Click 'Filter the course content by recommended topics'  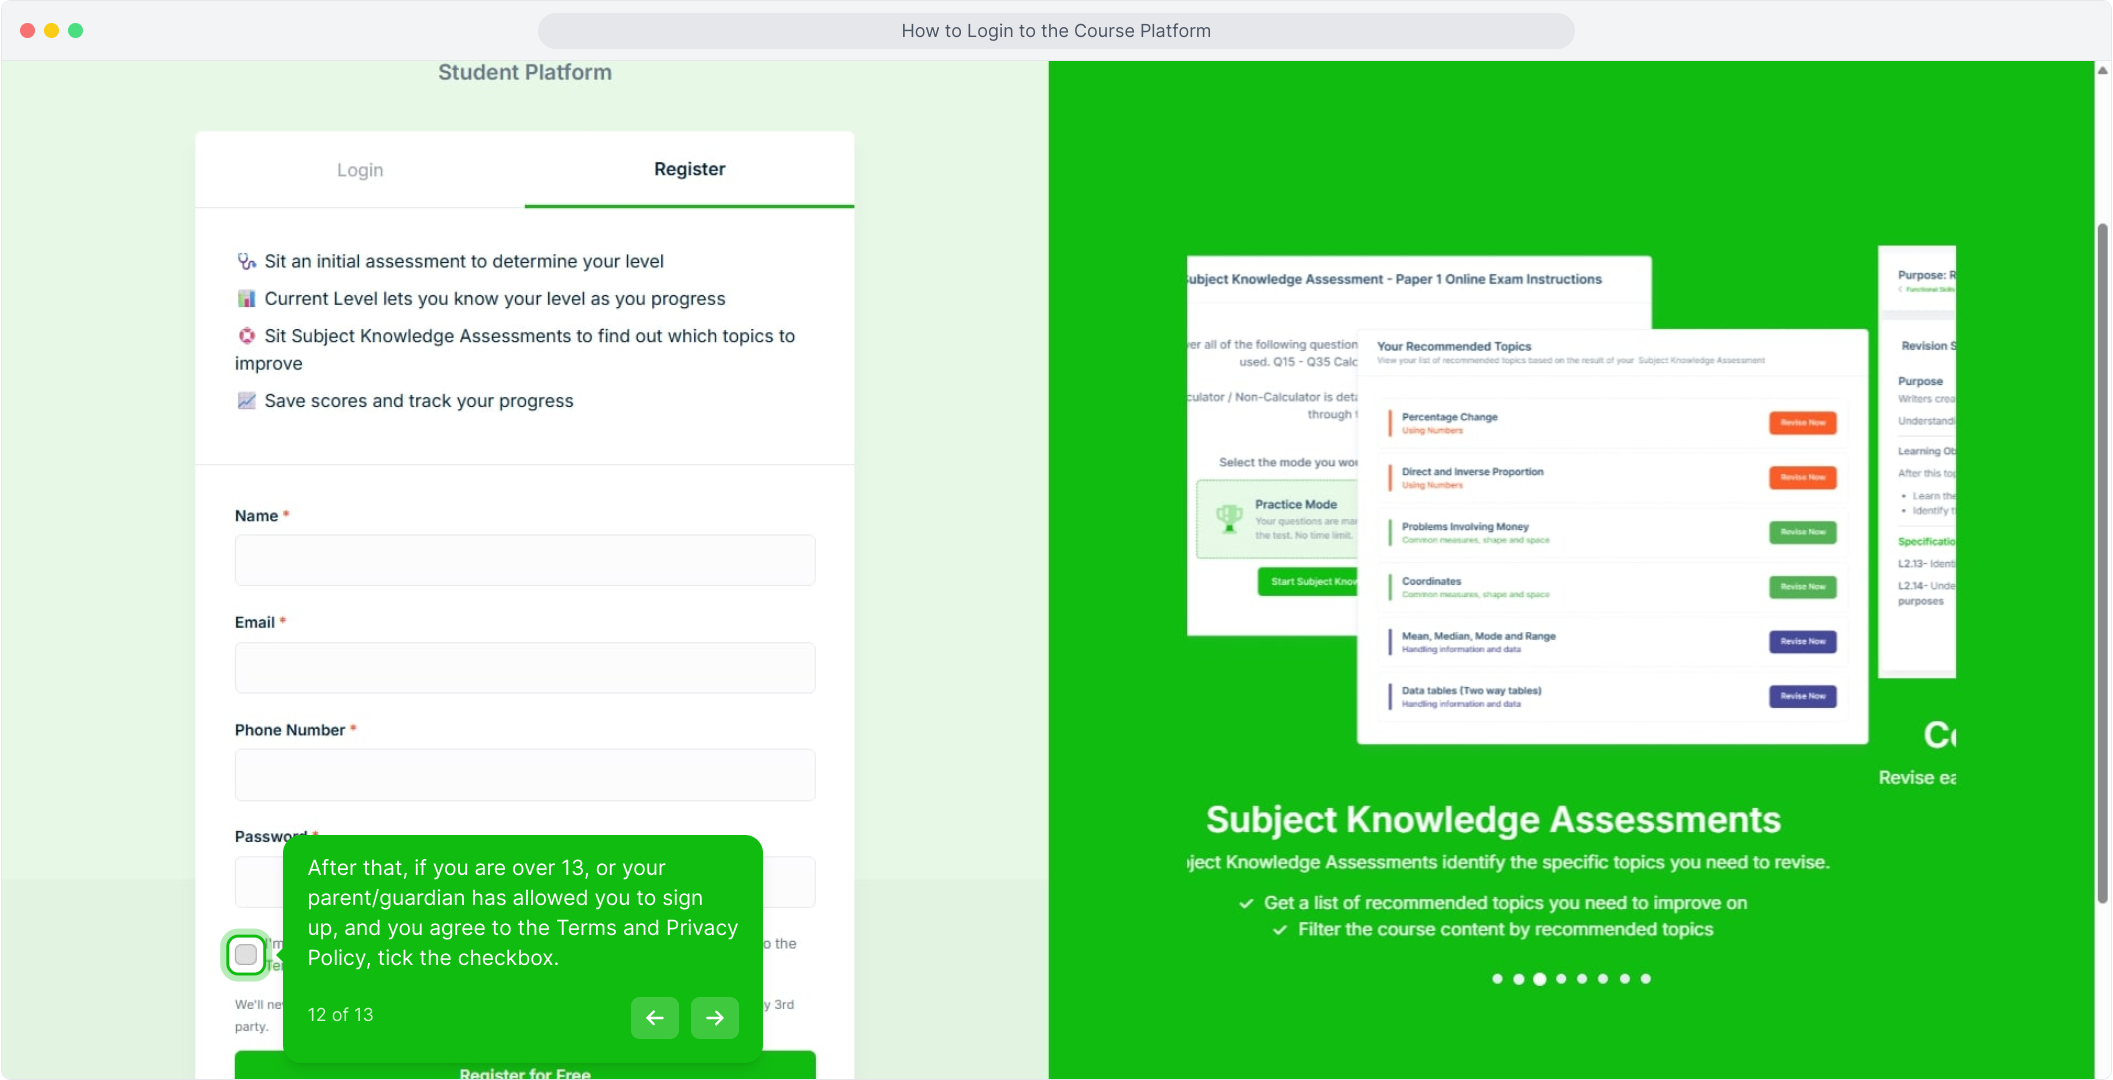(1505, 930)
